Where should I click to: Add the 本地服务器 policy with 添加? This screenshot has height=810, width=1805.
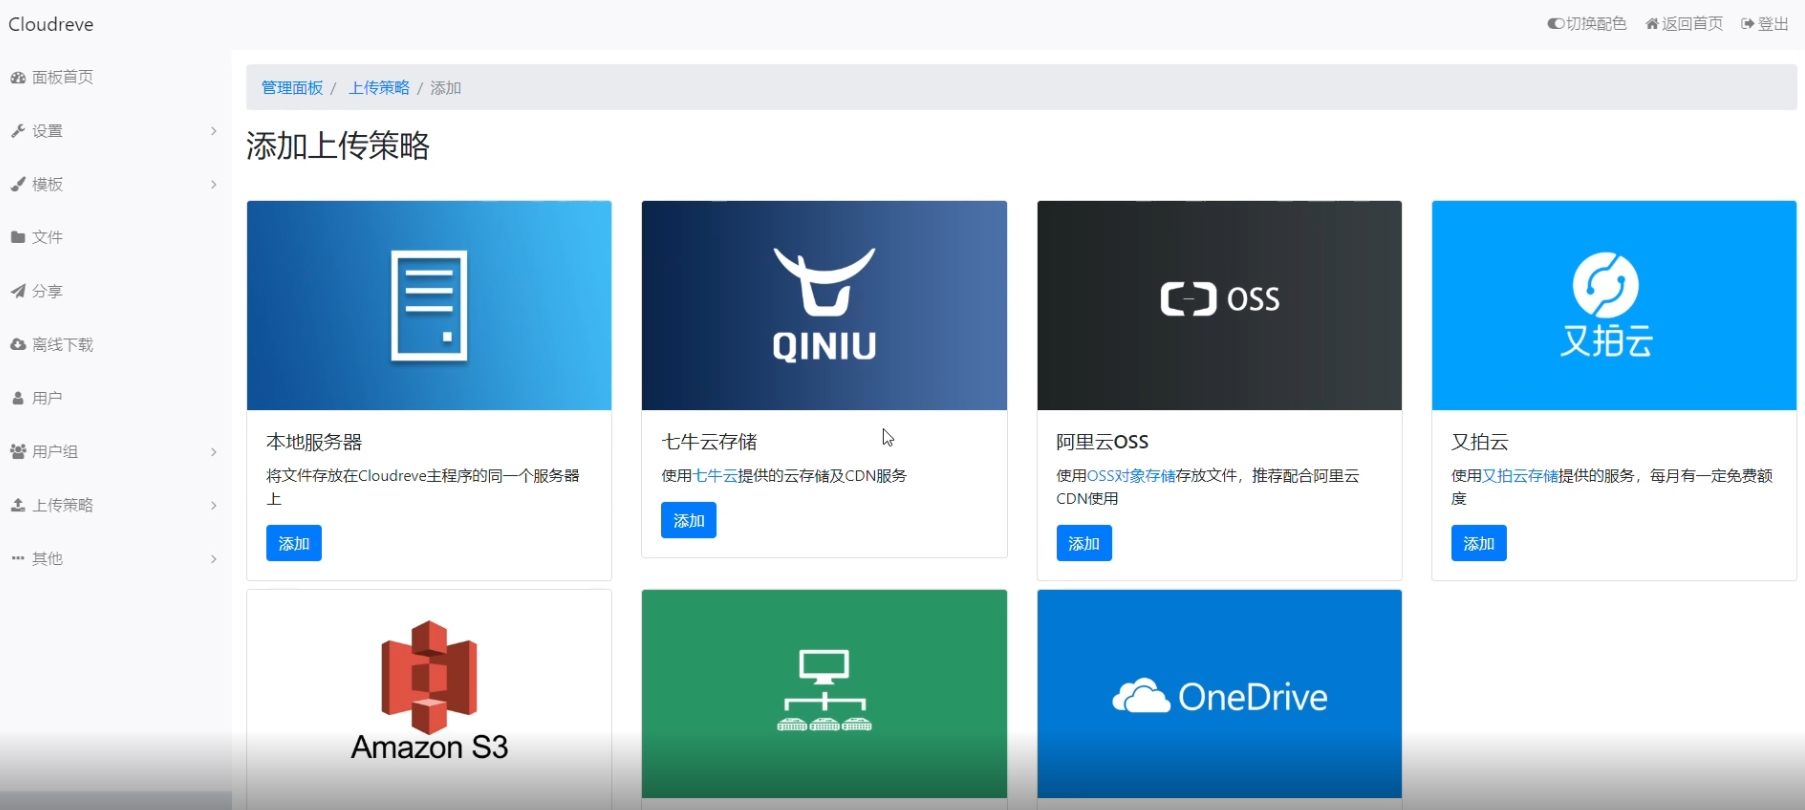click(x=294, y=543)
